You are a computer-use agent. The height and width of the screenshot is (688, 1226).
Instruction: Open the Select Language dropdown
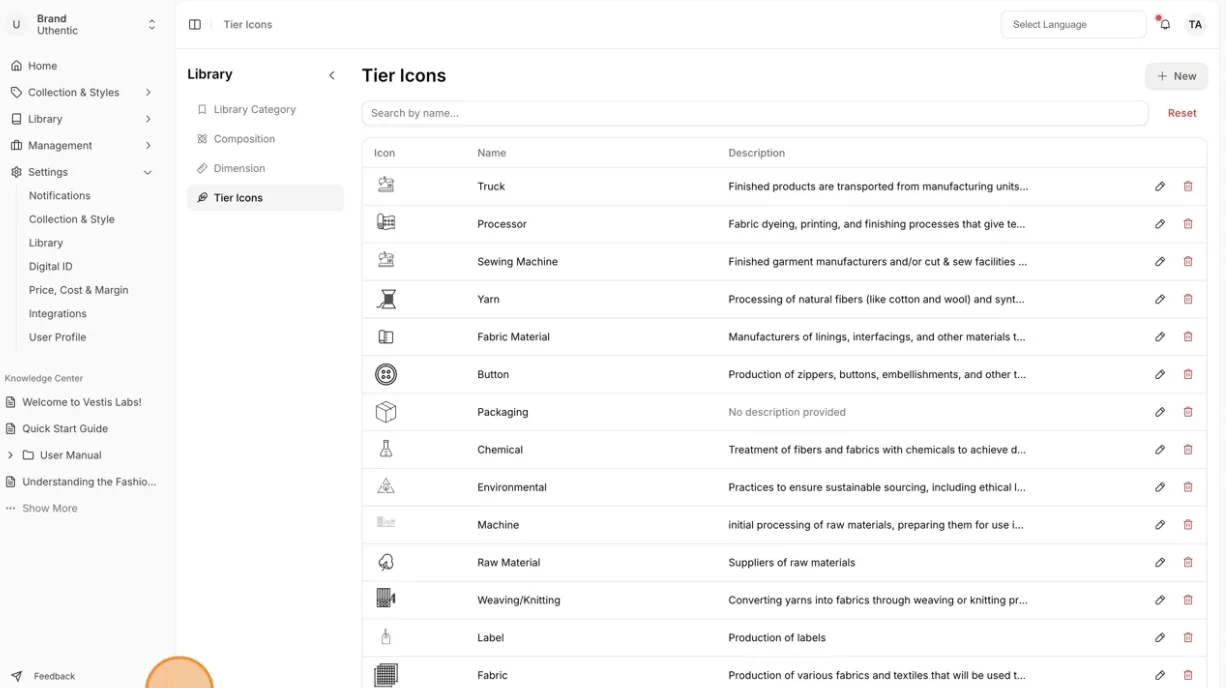click(x=1073, y=24)
